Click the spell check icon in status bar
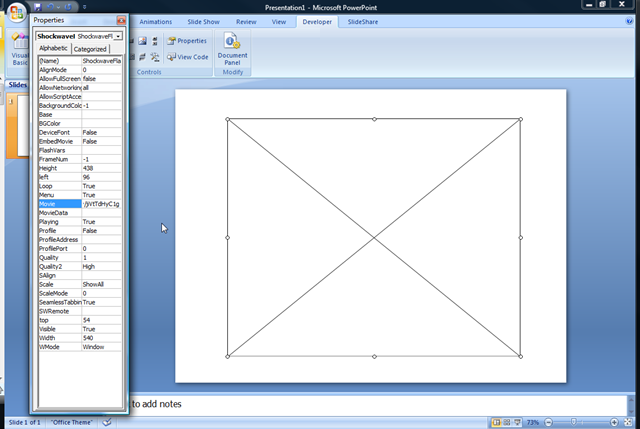The height and width of the screenshot is (429, 640). (107, 422)
